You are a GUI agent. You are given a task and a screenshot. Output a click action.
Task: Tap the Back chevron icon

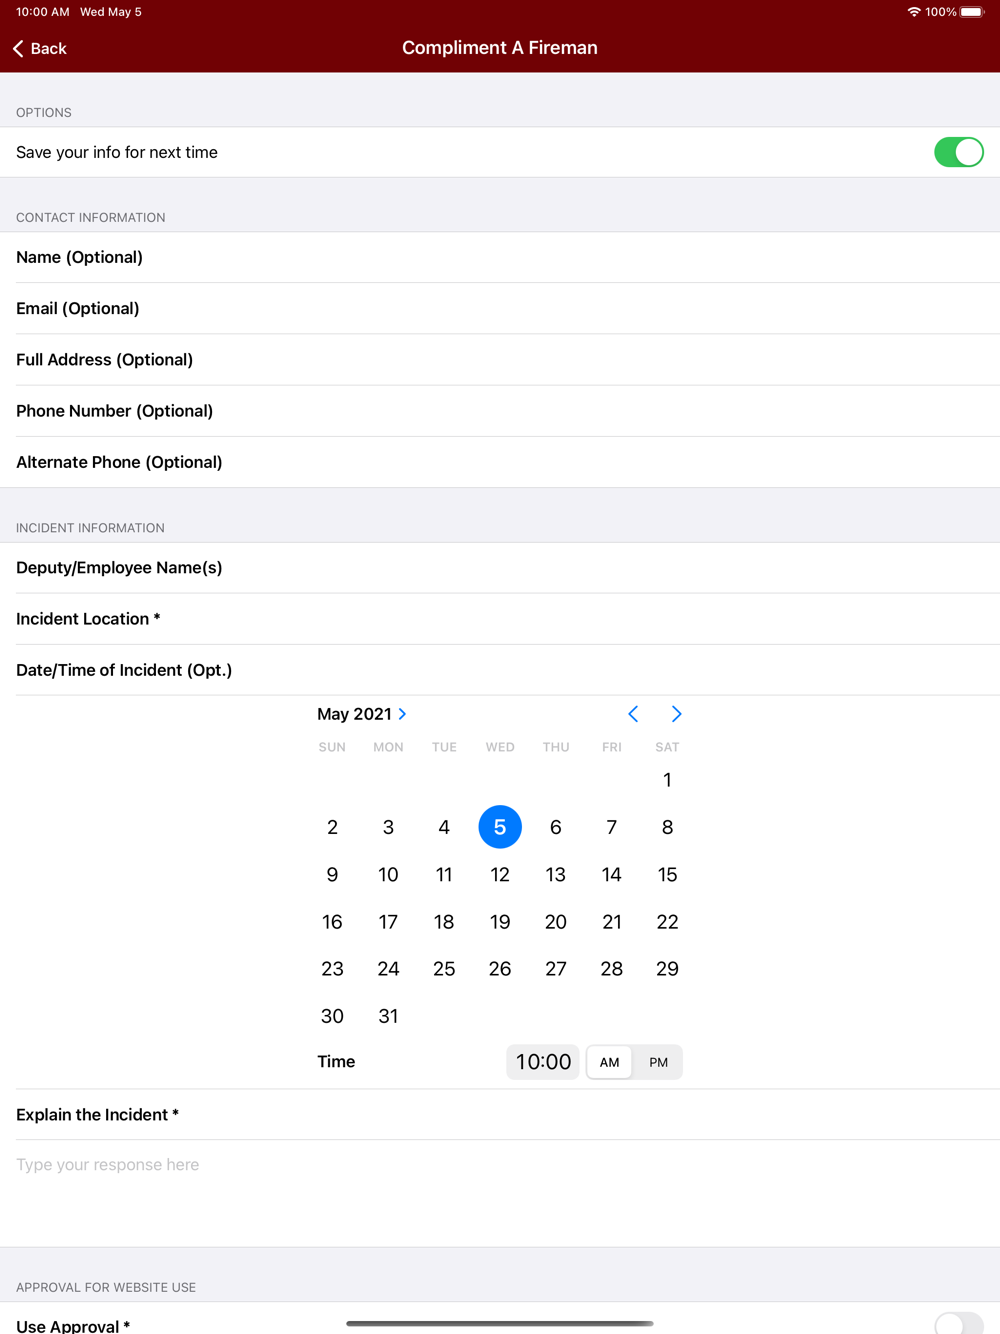tap(18, 48)
